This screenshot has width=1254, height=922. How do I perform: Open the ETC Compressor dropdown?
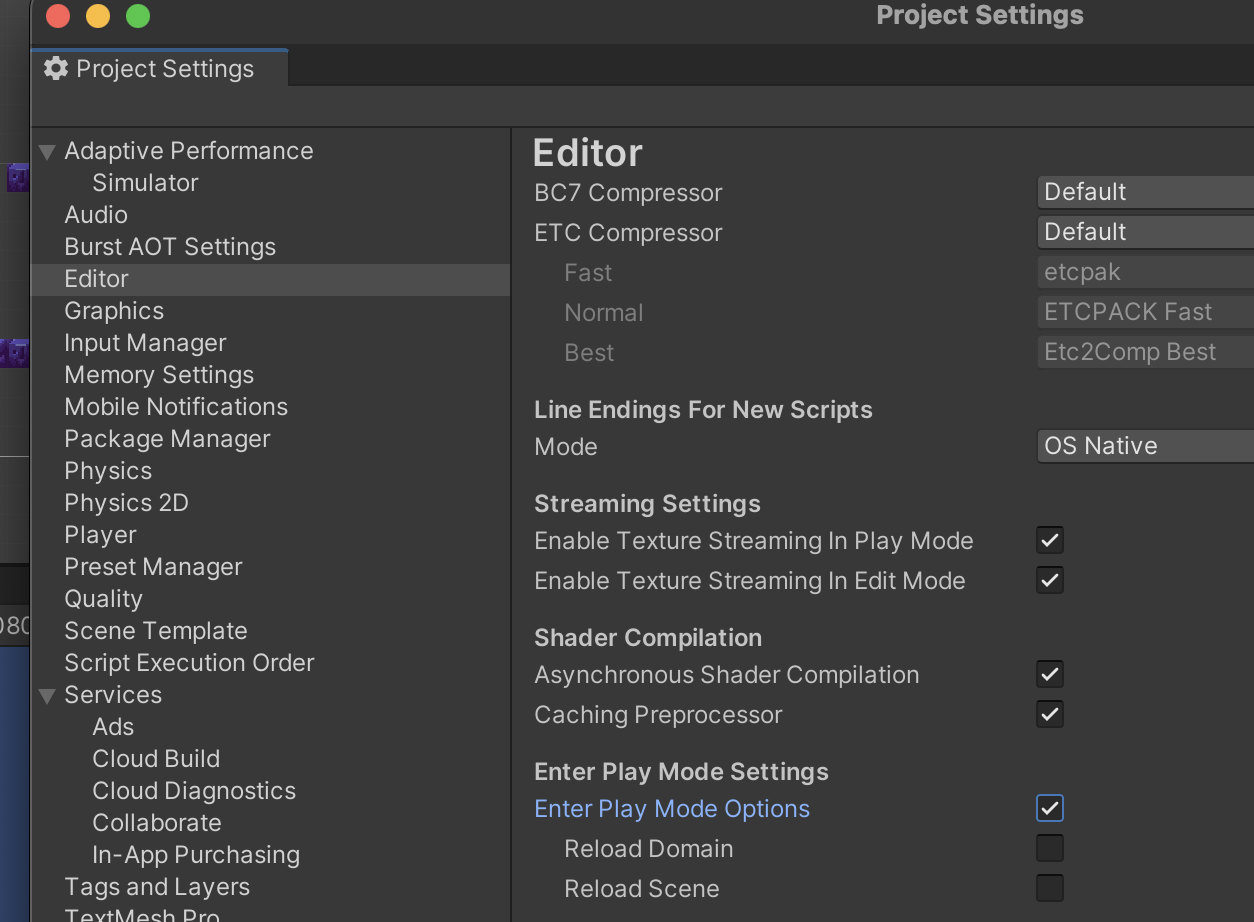click(1144, 232)
